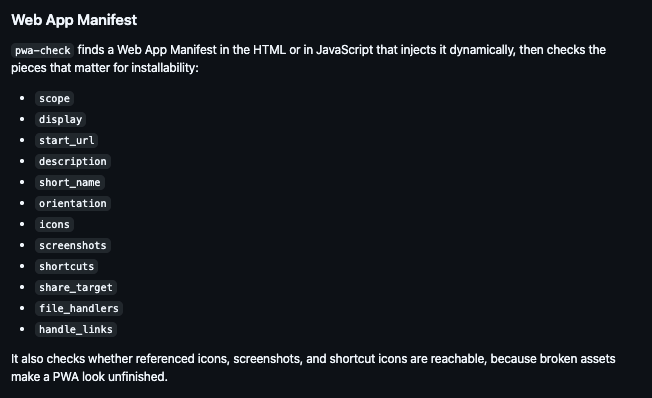Click the screenshots code tag
The height and width of the screenshot is (398, 652).
[x=73, y=245]
